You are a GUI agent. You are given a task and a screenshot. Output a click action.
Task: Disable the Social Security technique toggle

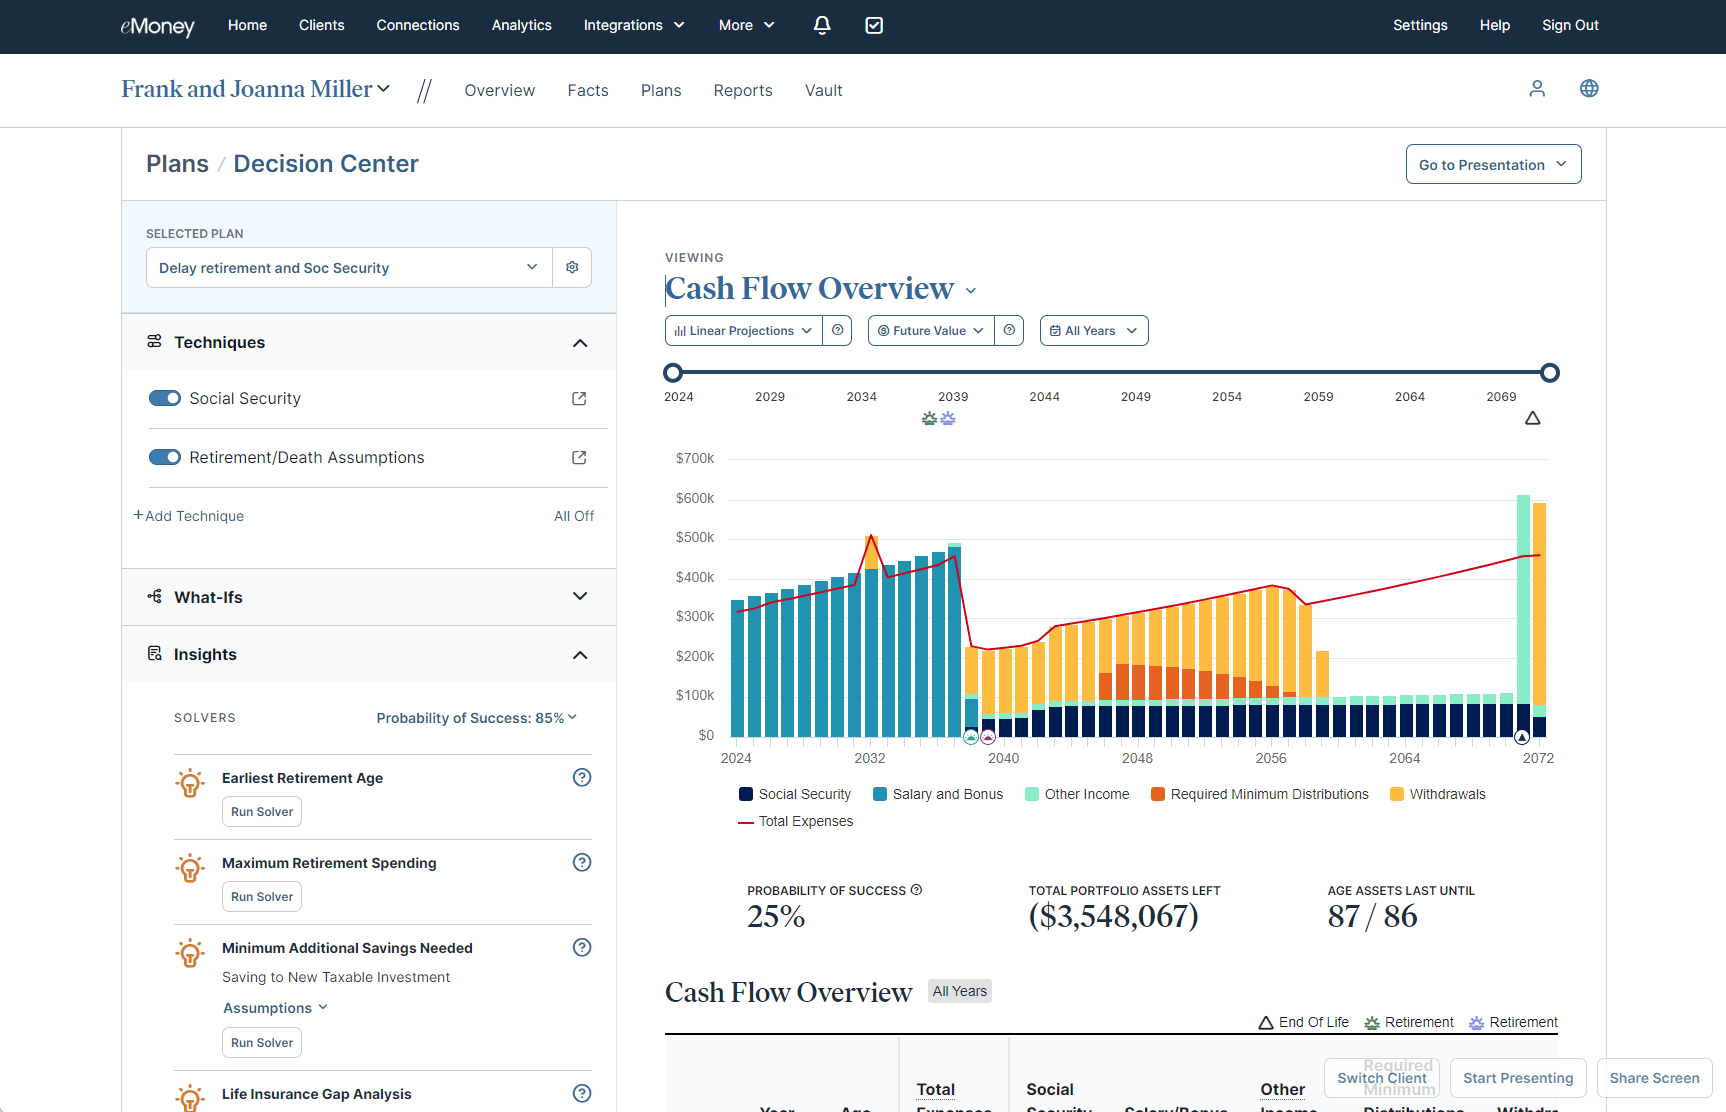point(165,397)
